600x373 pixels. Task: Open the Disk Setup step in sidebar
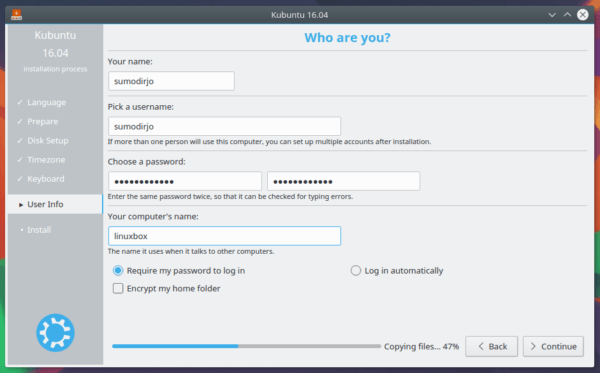coord(48,140)
